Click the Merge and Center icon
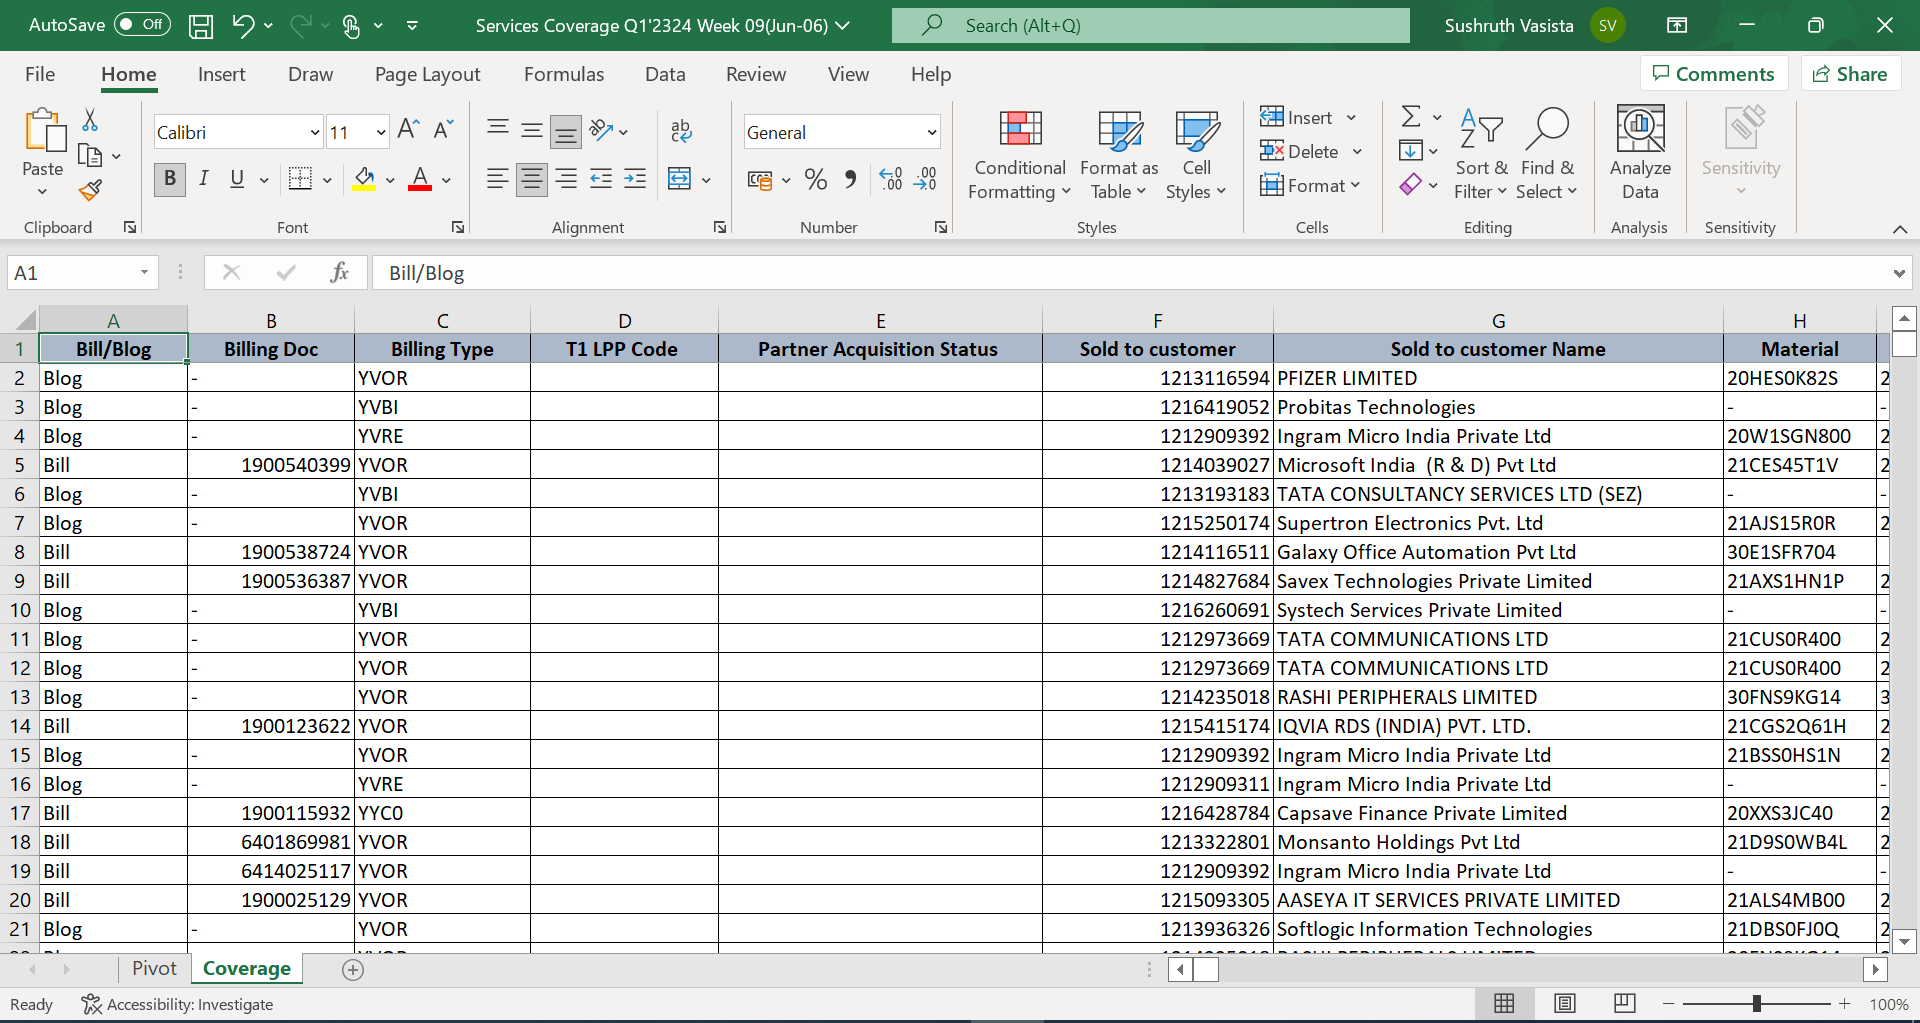Image resolution: width=1920 pixels, height=1023 pixels. [x=680, y=180]
